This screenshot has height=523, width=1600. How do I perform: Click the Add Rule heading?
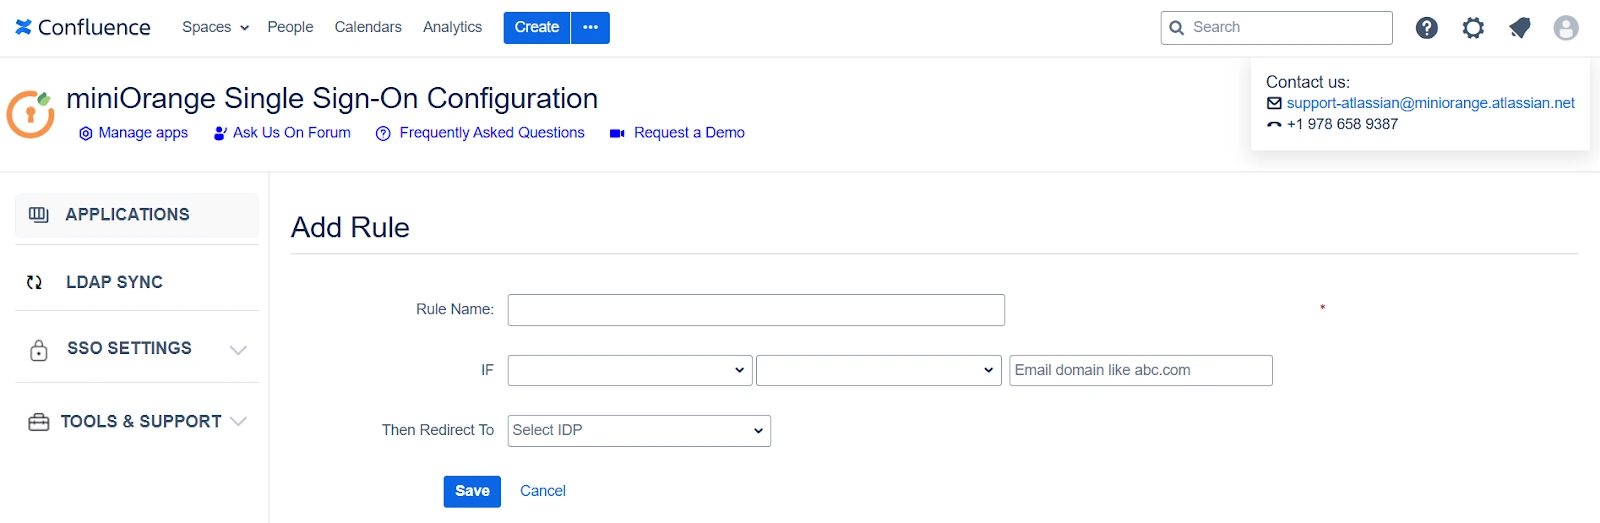click(350, 228)
